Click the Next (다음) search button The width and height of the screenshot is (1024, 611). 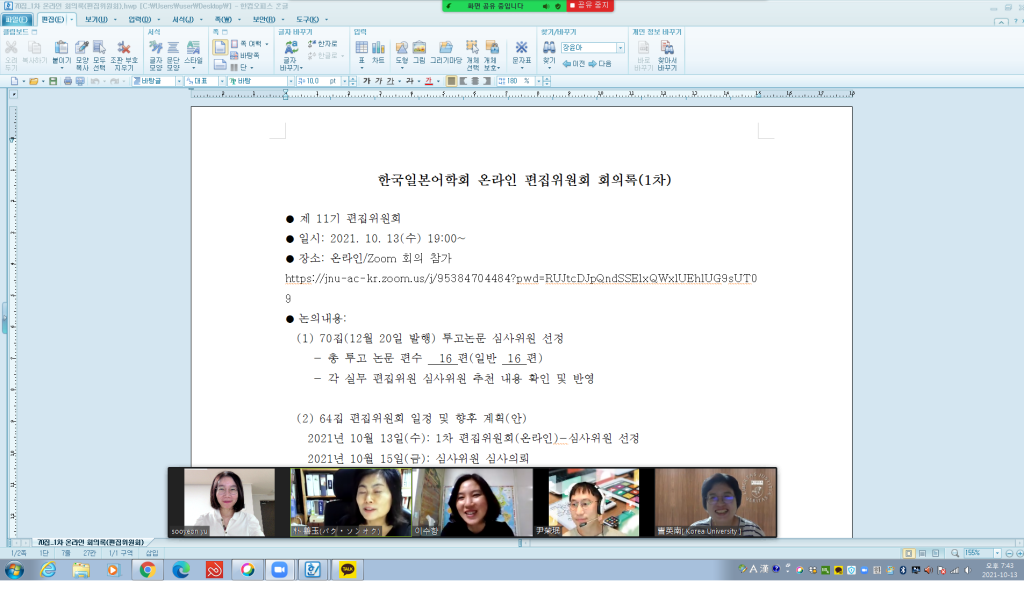600,64
